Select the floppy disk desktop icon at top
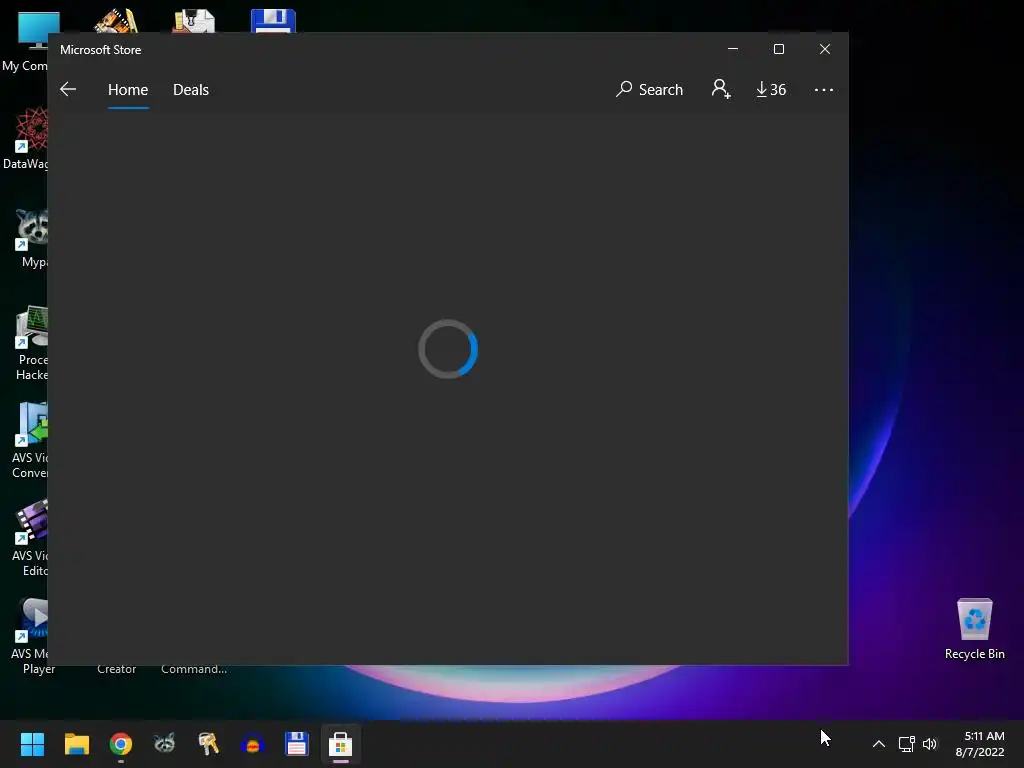1024x768 pixels. (x=273, y=21)
